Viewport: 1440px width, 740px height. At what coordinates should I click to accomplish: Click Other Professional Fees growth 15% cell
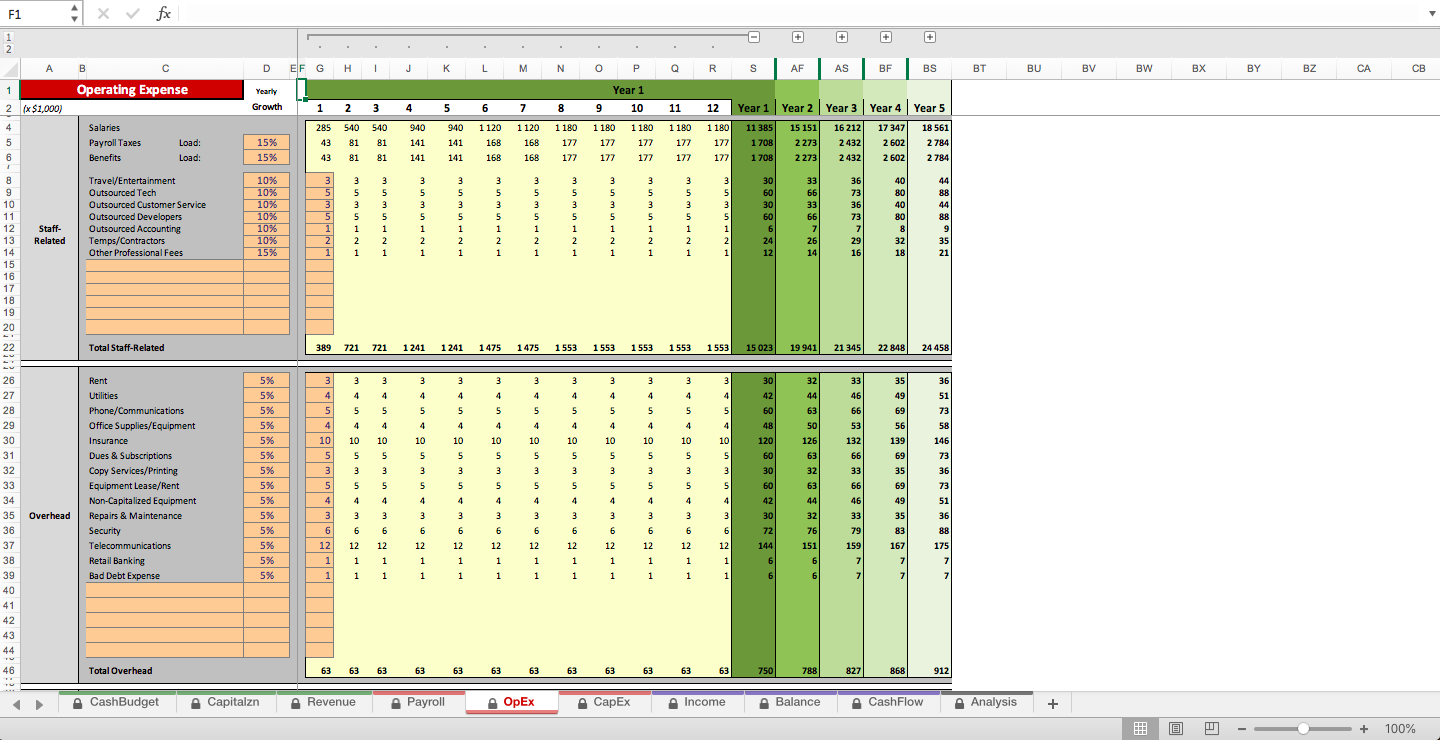[266, 253]
